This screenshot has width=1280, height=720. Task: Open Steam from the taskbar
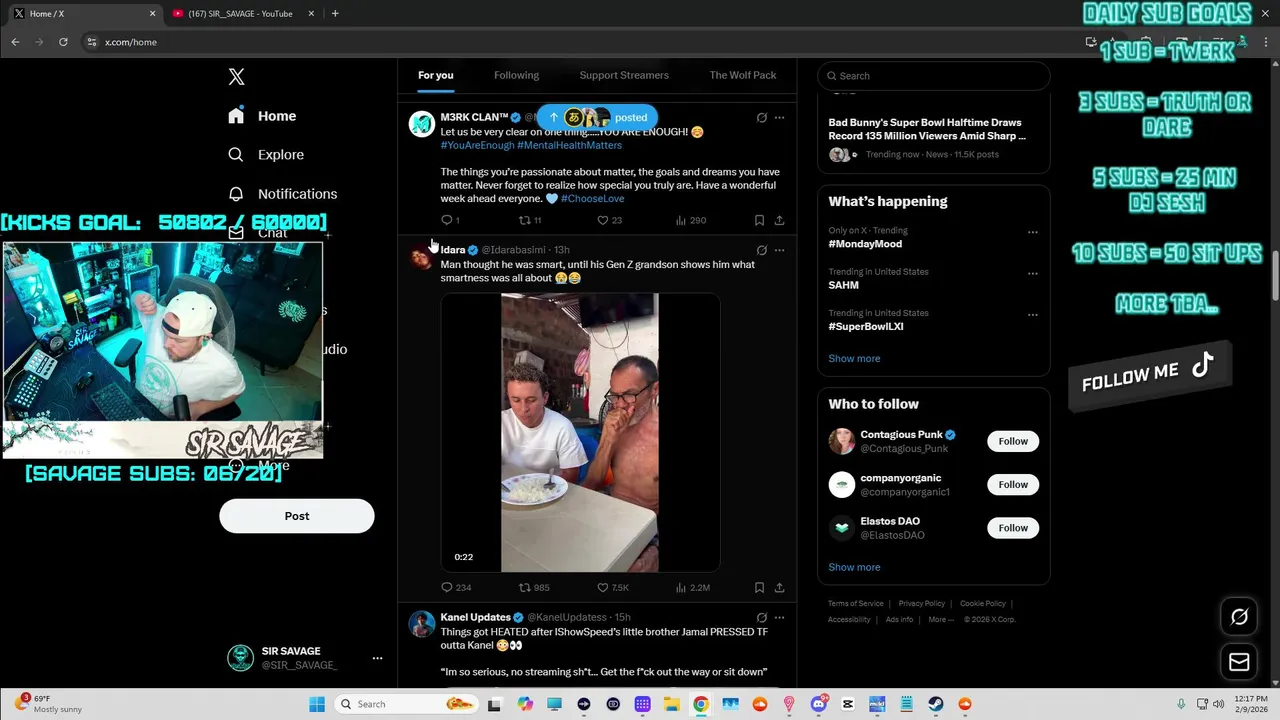[936, 704]
